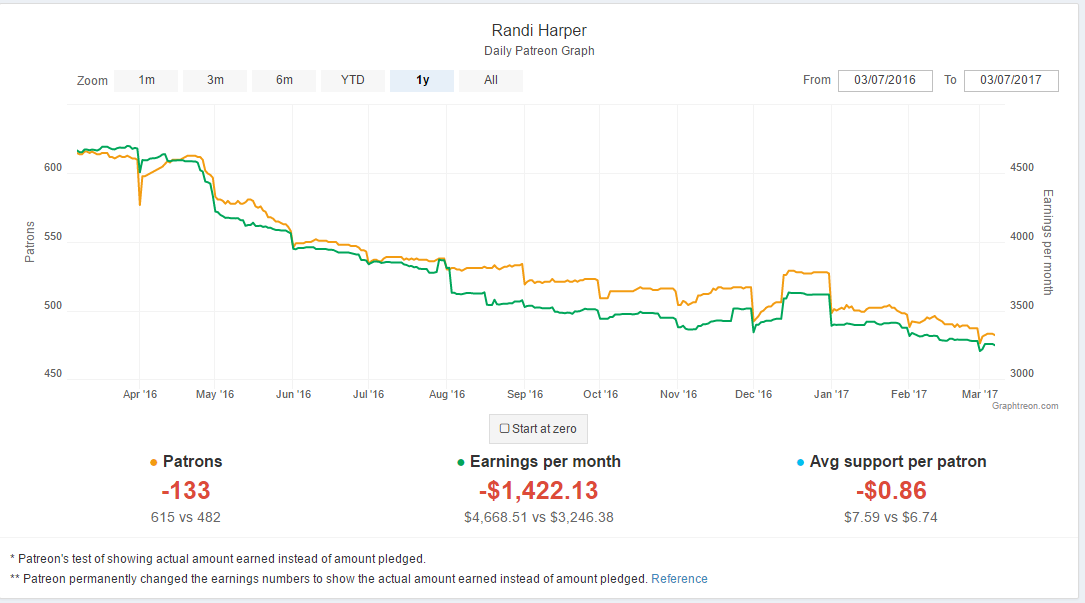Edit the To date field 03/07/2017
This screenshot has height=603, width=1085.
[x=1011, y=80]
